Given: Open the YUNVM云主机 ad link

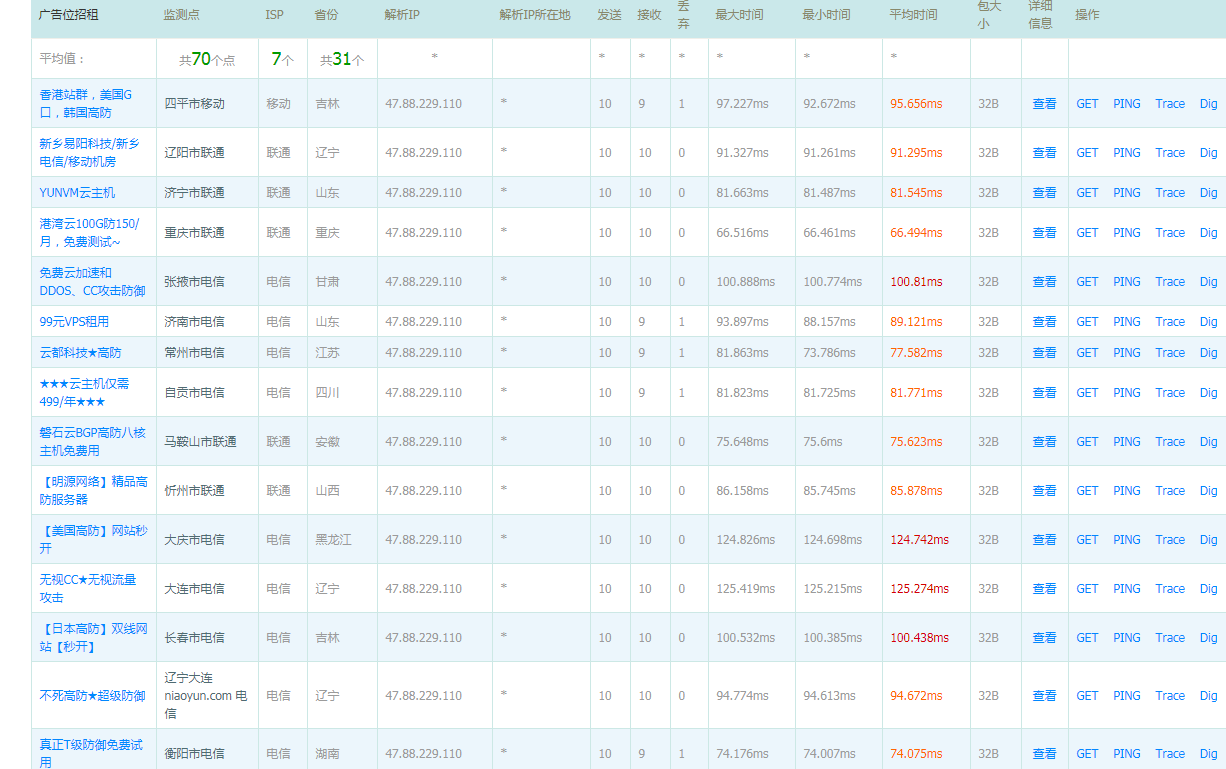Looking at the screenshot, I should click(x=77, y=192).
